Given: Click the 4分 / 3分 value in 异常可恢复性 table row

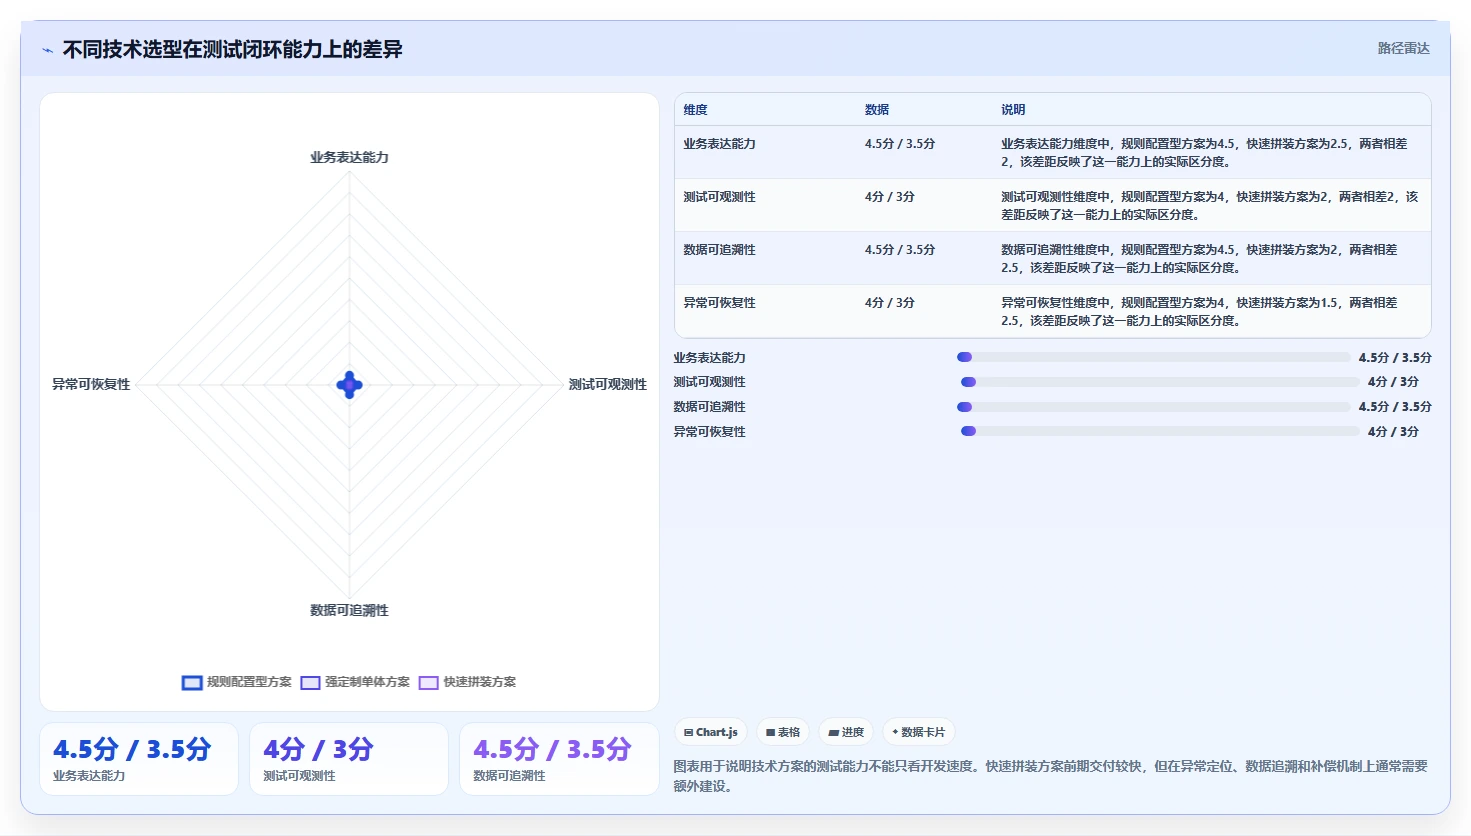Looking at the screenshot, I should click(x=890, y=303).
